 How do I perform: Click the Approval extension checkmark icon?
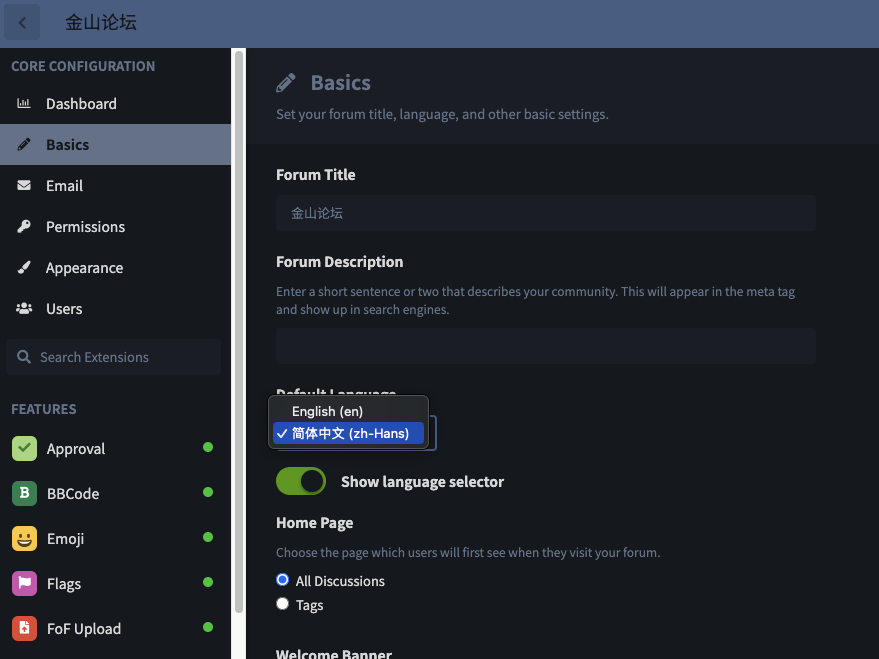pyautogui.click(x=25, y=449)
